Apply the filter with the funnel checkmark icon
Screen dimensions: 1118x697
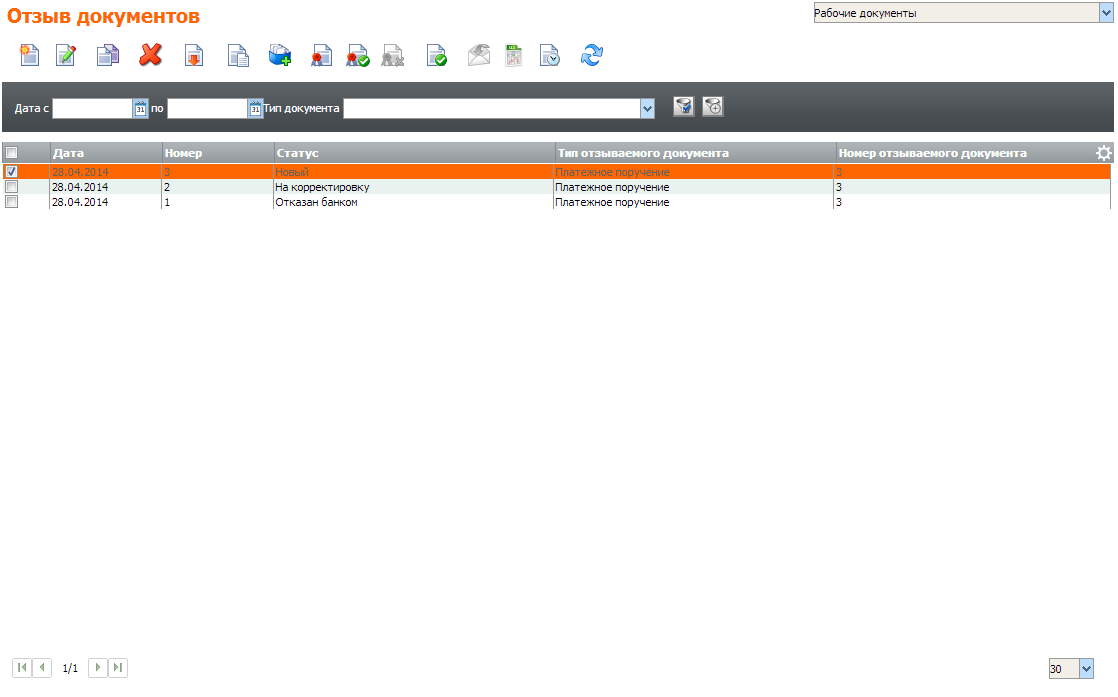(684, 107)
